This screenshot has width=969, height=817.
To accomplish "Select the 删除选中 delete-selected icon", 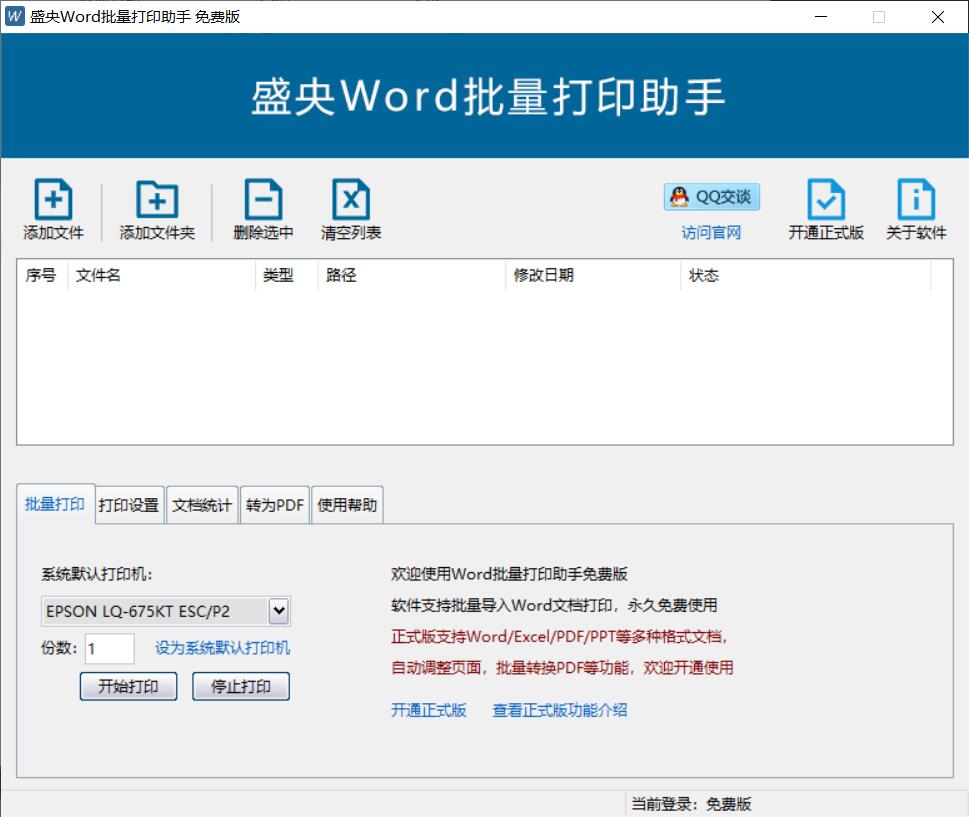I will click(263, 199).
